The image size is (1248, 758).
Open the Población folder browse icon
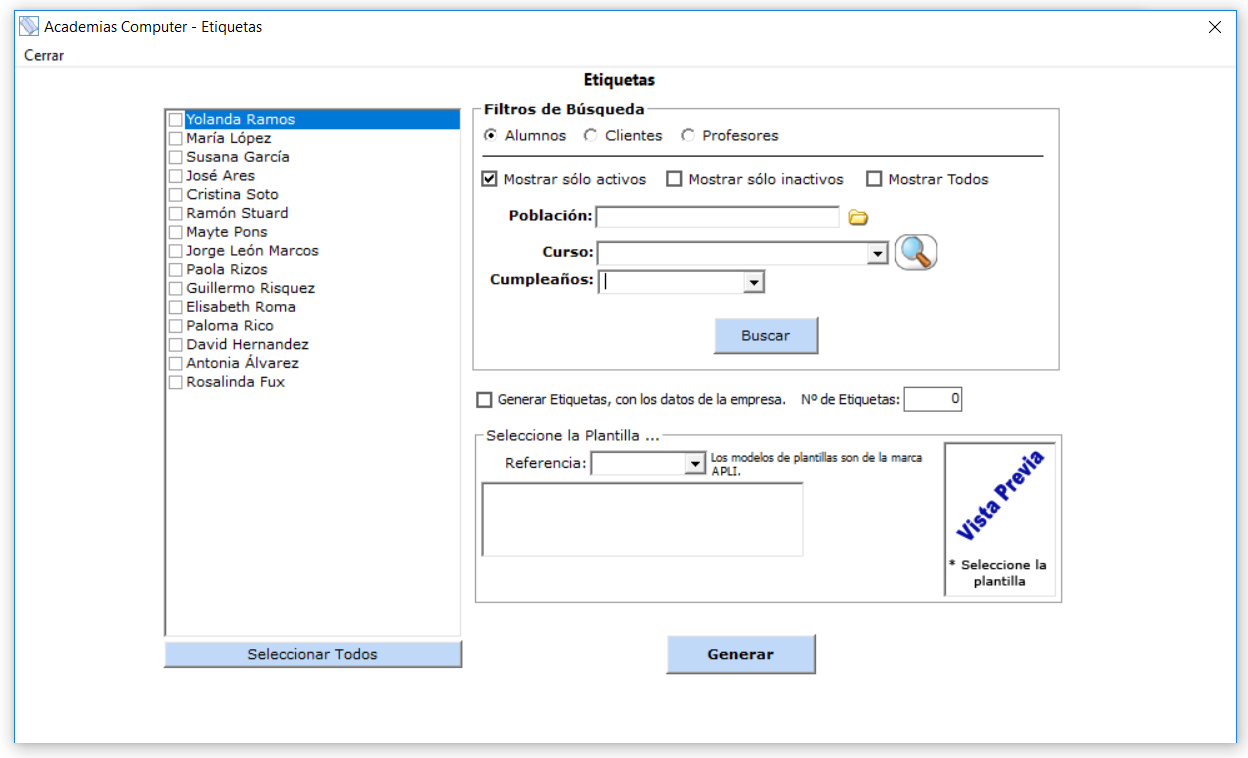click(858, 218)
